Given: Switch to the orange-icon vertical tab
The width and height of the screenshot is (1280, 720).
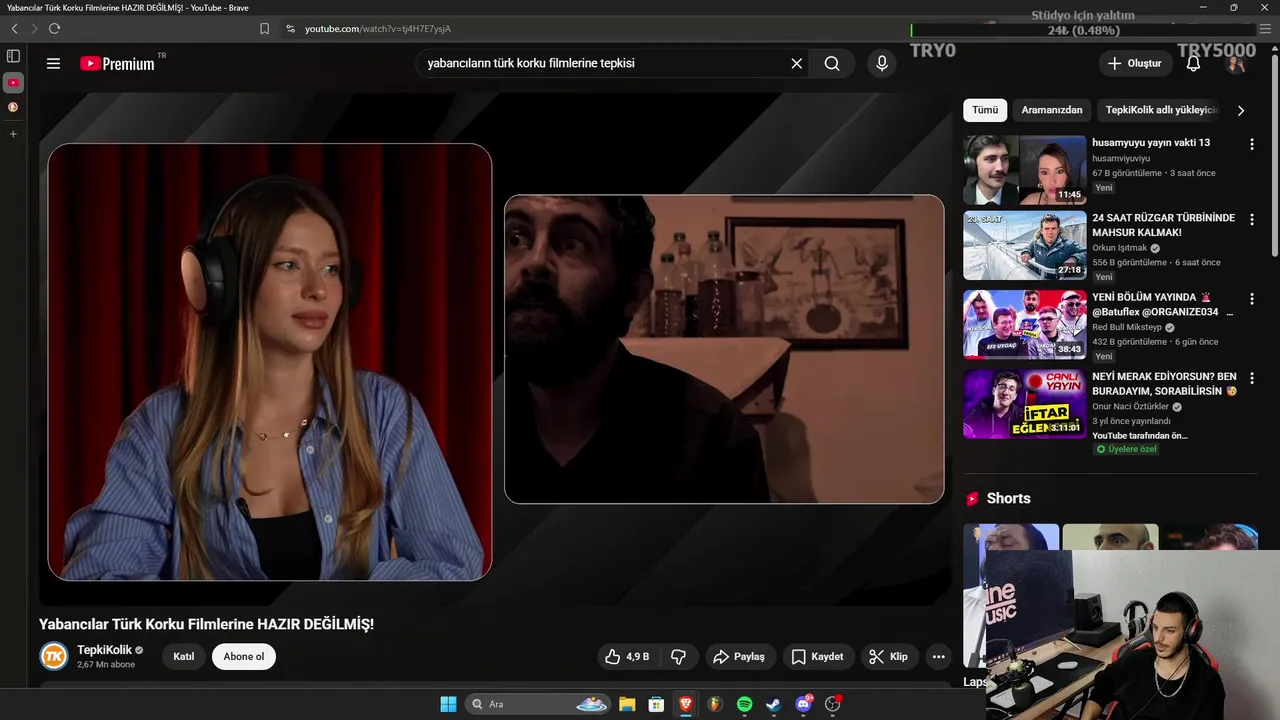Looking at the screenshot, I should coord(13,107).
